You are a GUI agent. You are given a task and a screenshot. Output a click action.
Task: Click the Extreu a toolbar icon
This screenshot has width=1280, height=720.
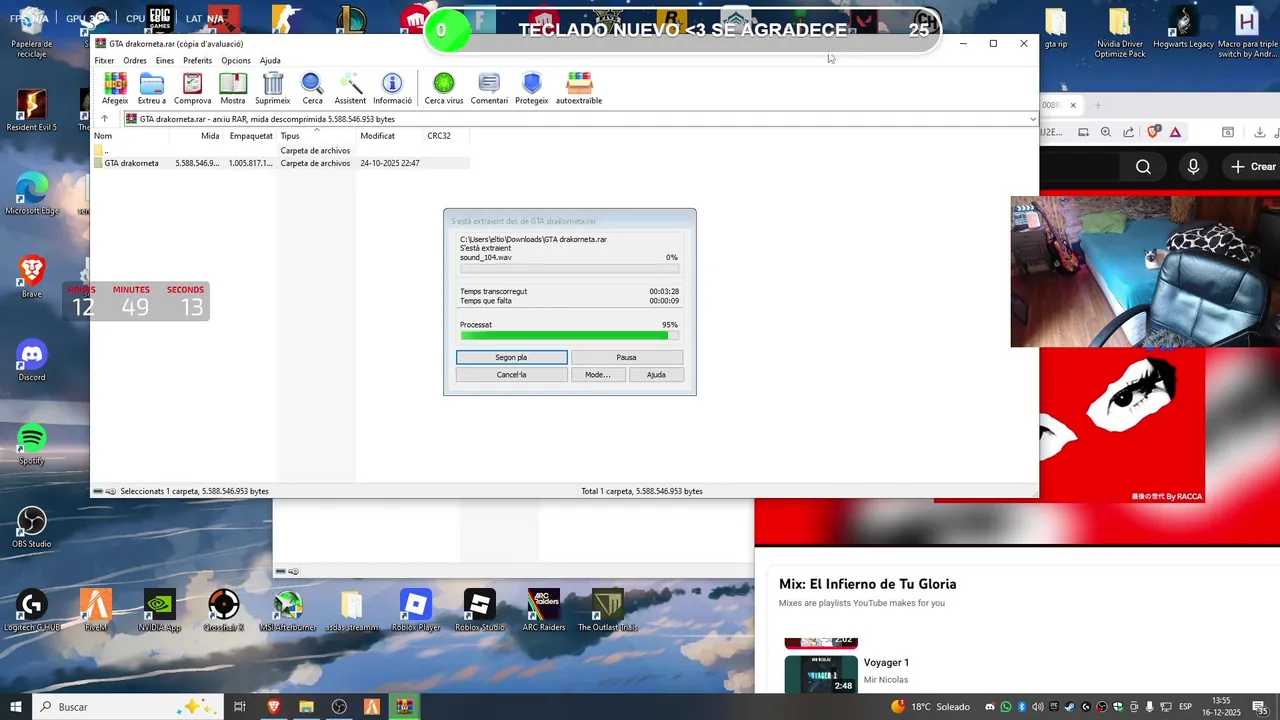pyautogui.click(x=152, y=89)
